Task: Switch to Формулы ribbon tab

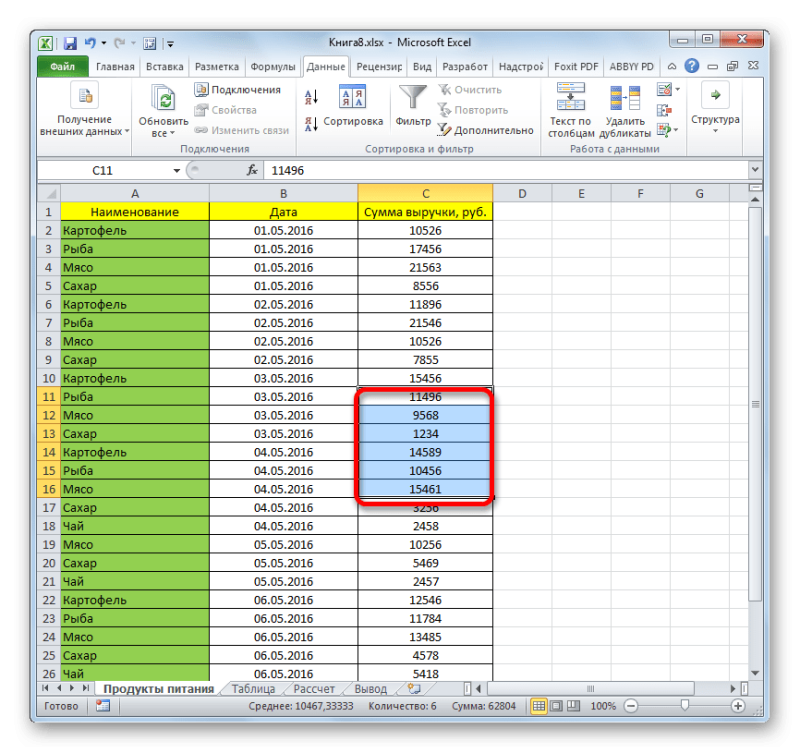Action: click(x=273, y=67)
